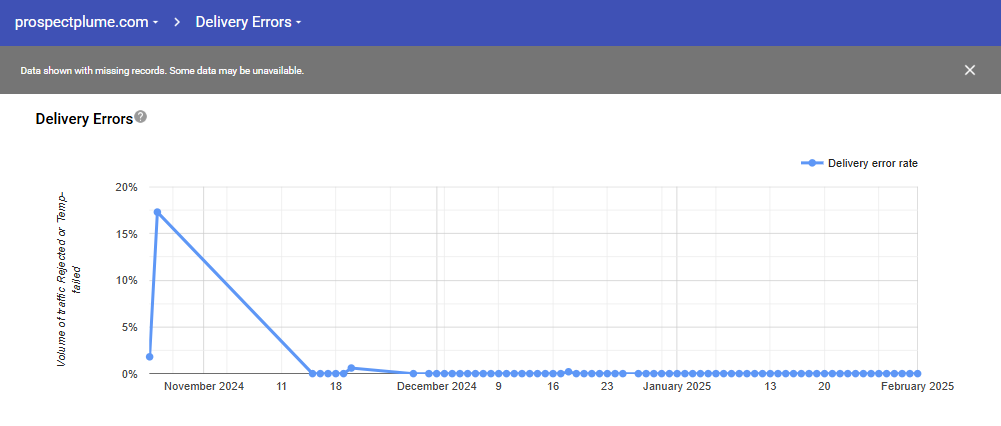
Task: Select the last data point at February 2025
Action: [x=917, y=373]
